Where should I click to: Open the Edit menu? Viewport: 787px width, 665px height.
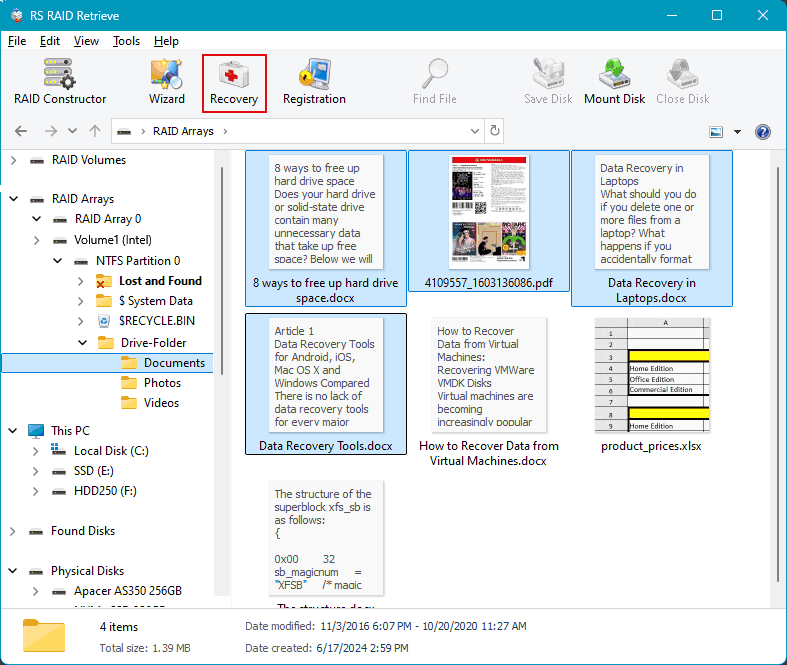click(50, 41)
